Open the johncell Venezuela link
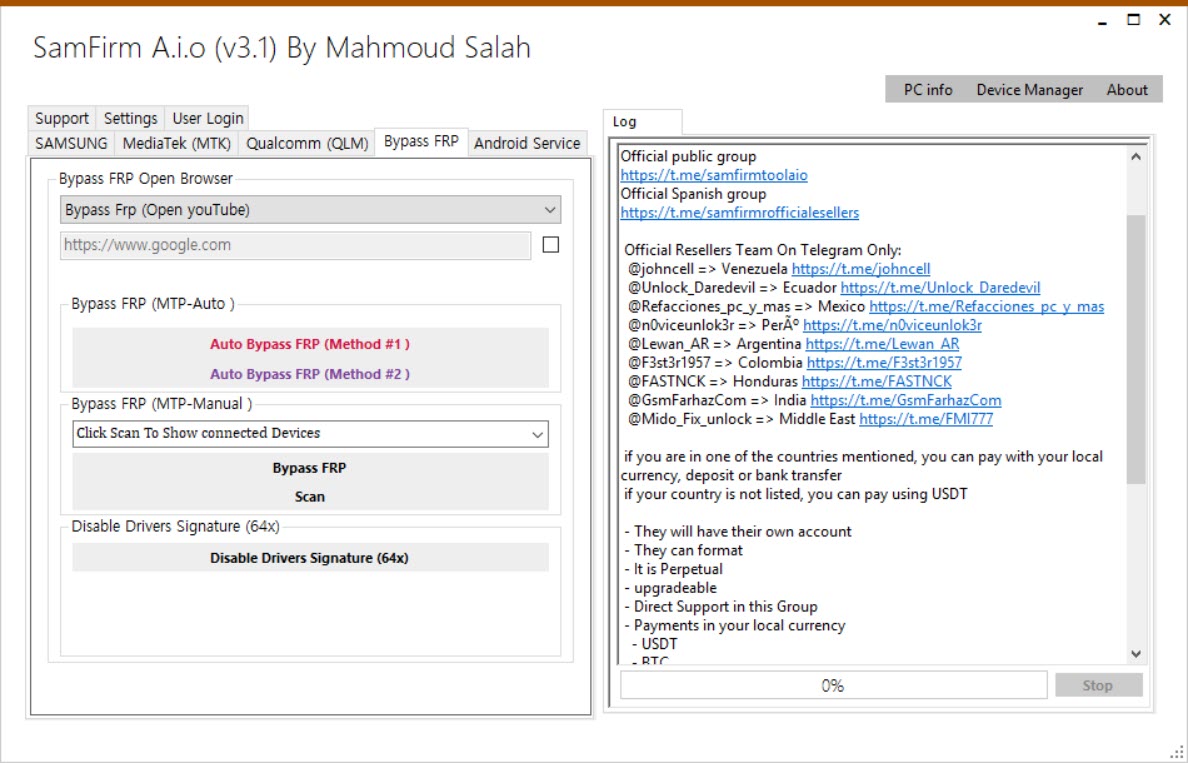The width and height of the screenshot is (1188, 763). [x=861, y=269]
